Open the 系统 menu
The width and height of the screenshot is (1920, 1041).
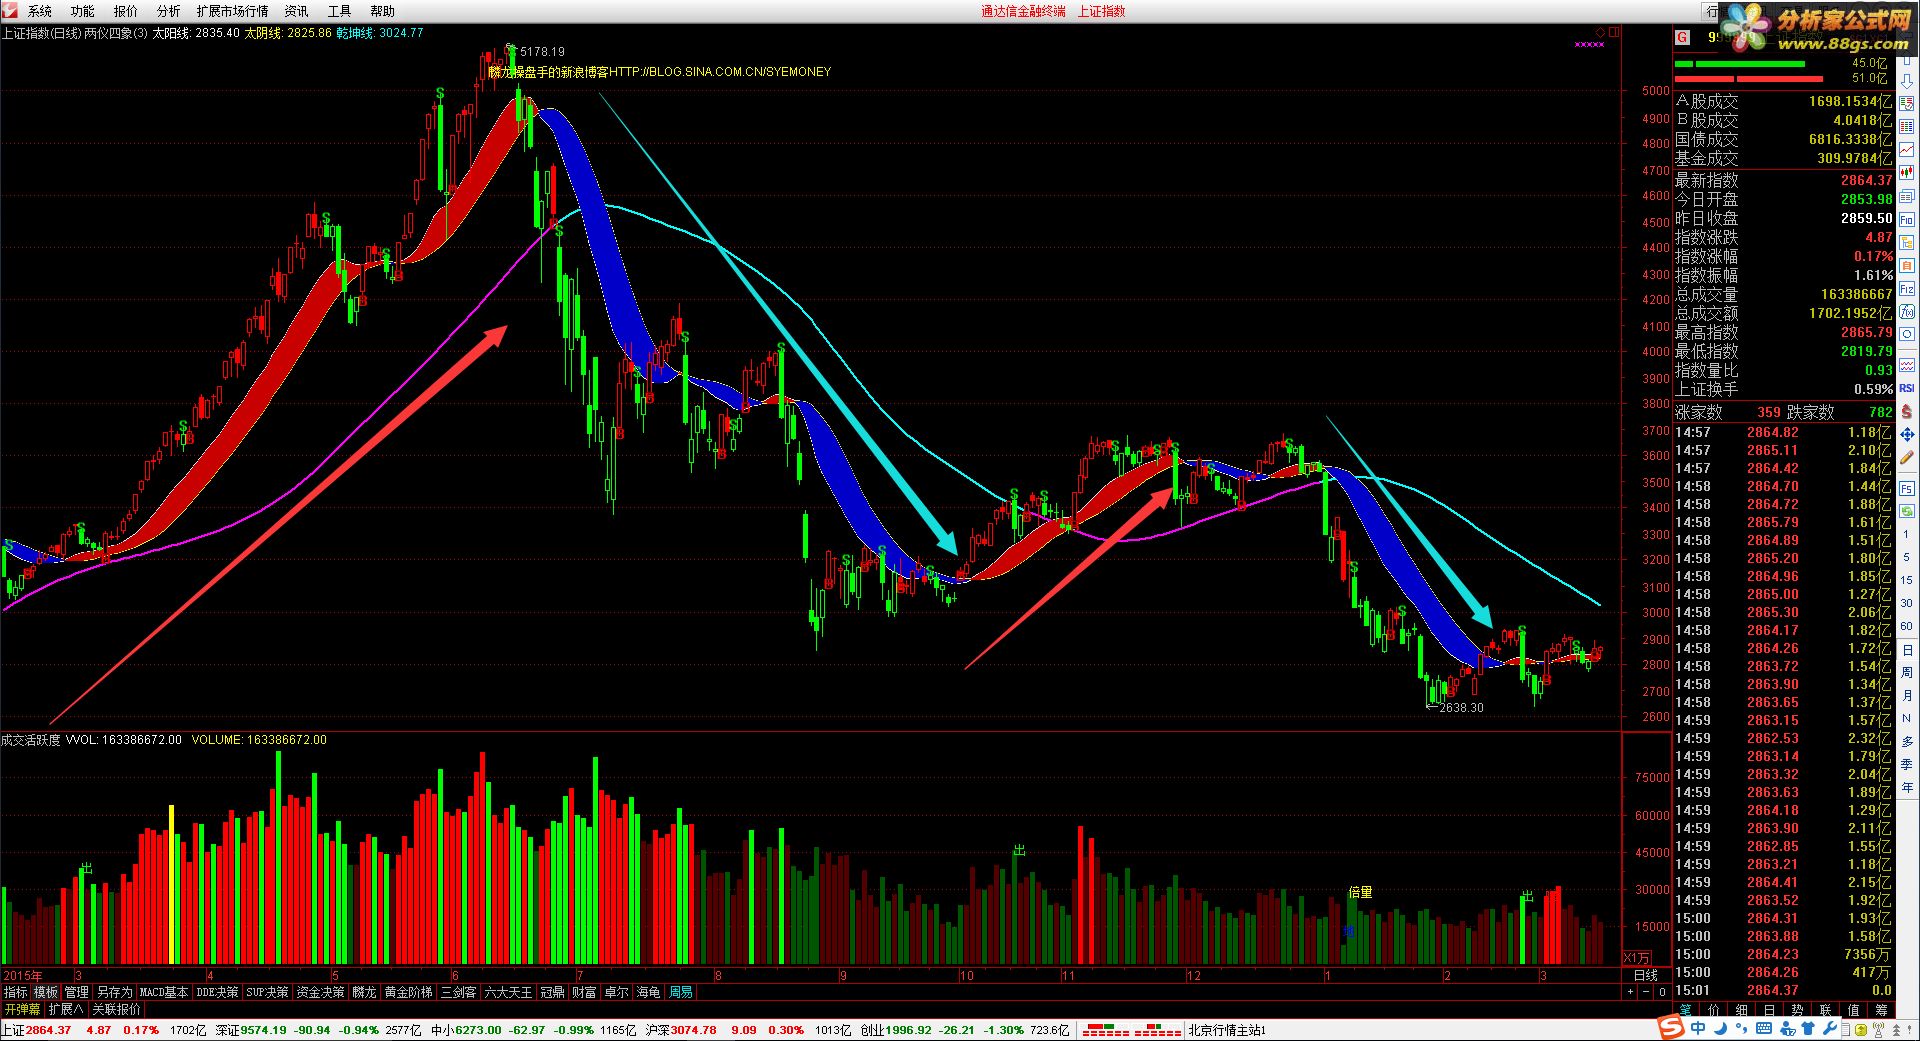click(40, 11)
